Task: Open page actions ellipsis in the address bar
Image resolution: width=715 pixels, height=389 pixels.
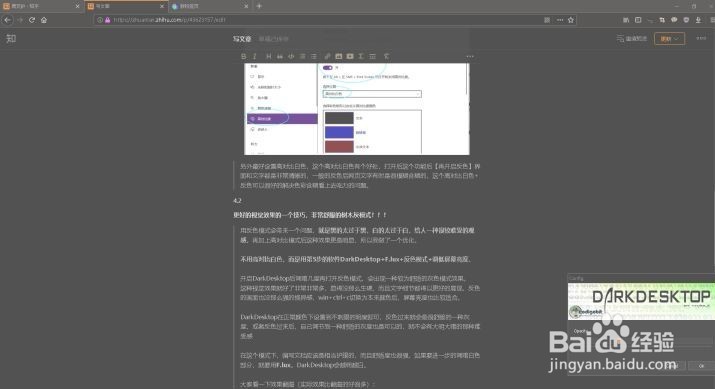Action: [x=560, y=20]
